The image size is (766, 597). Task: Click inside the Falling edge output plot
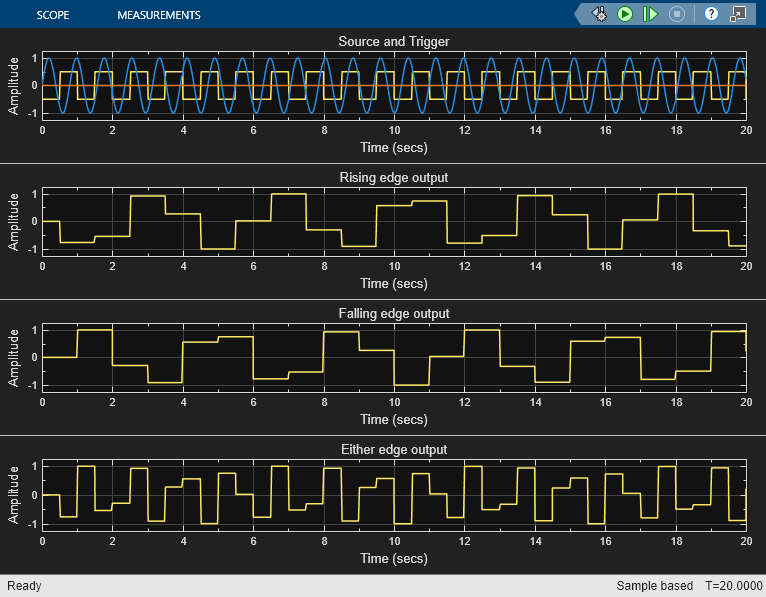pyautogui.click(x=394, y=357)
